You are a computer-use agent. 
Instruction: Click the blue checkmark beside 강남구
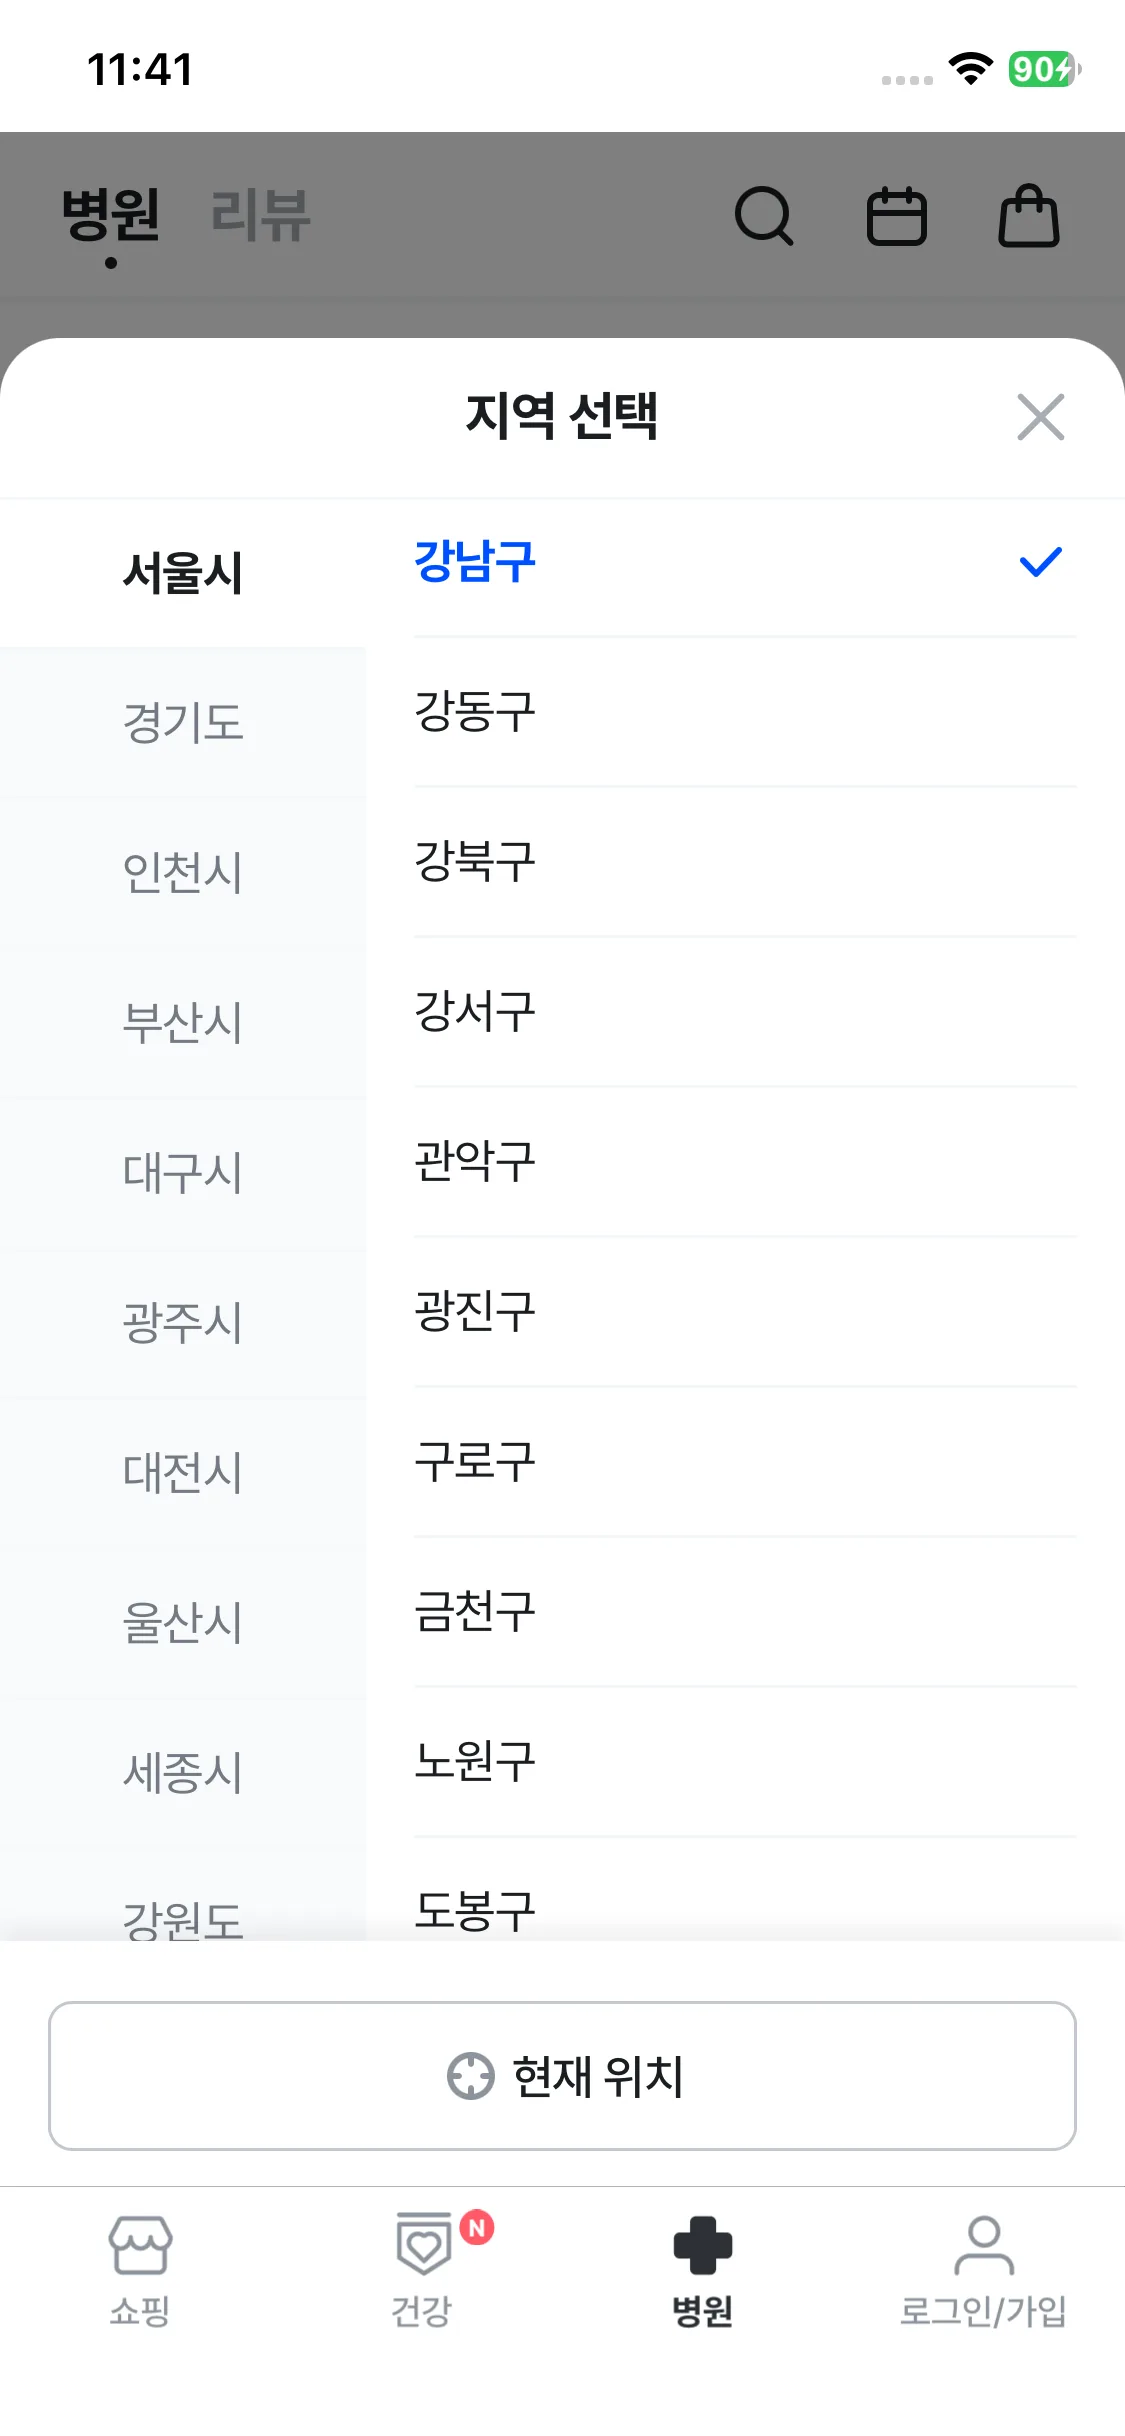coord(1040,562)
